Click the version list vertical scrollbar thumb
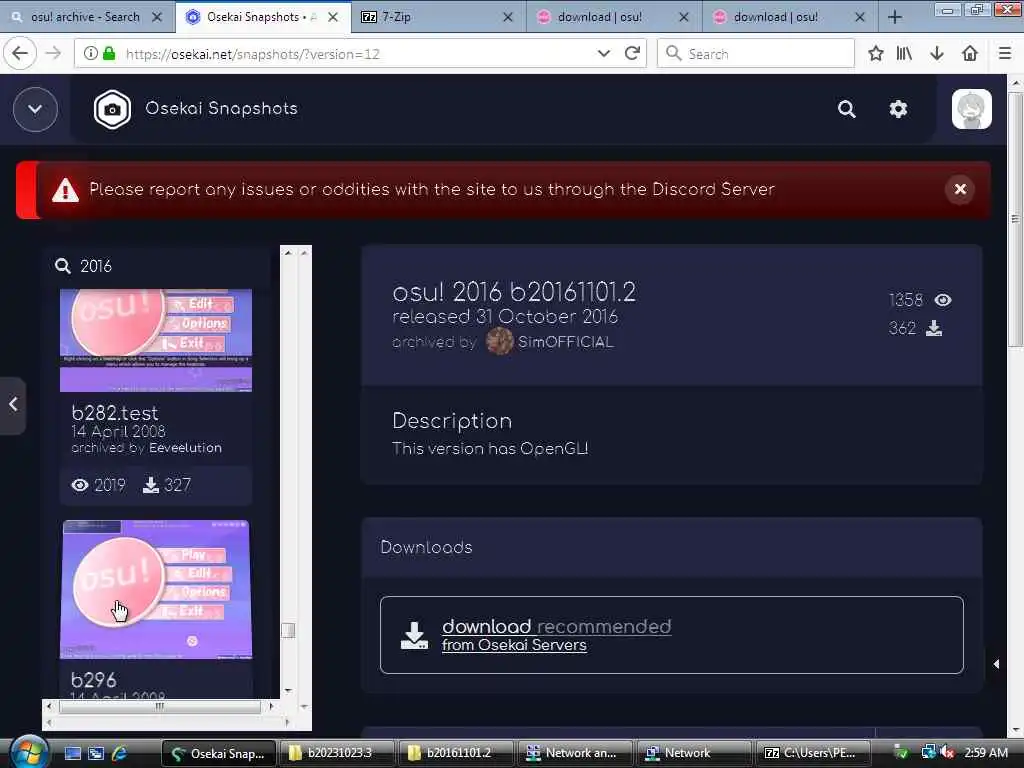Image resolution: width=1024 pixels, height=768 pixels. (x=288, y=630)
